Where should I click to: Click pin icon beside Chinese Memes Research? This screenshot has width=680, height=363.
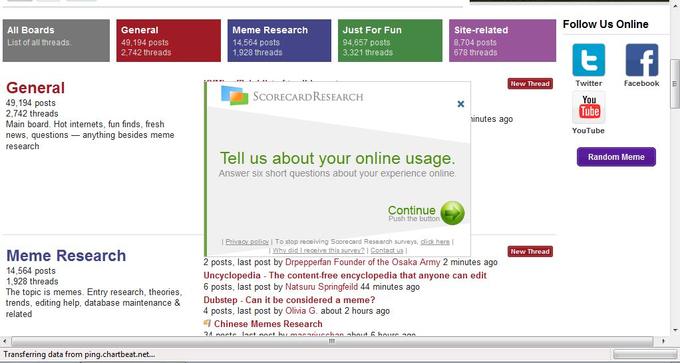(207, 324)
